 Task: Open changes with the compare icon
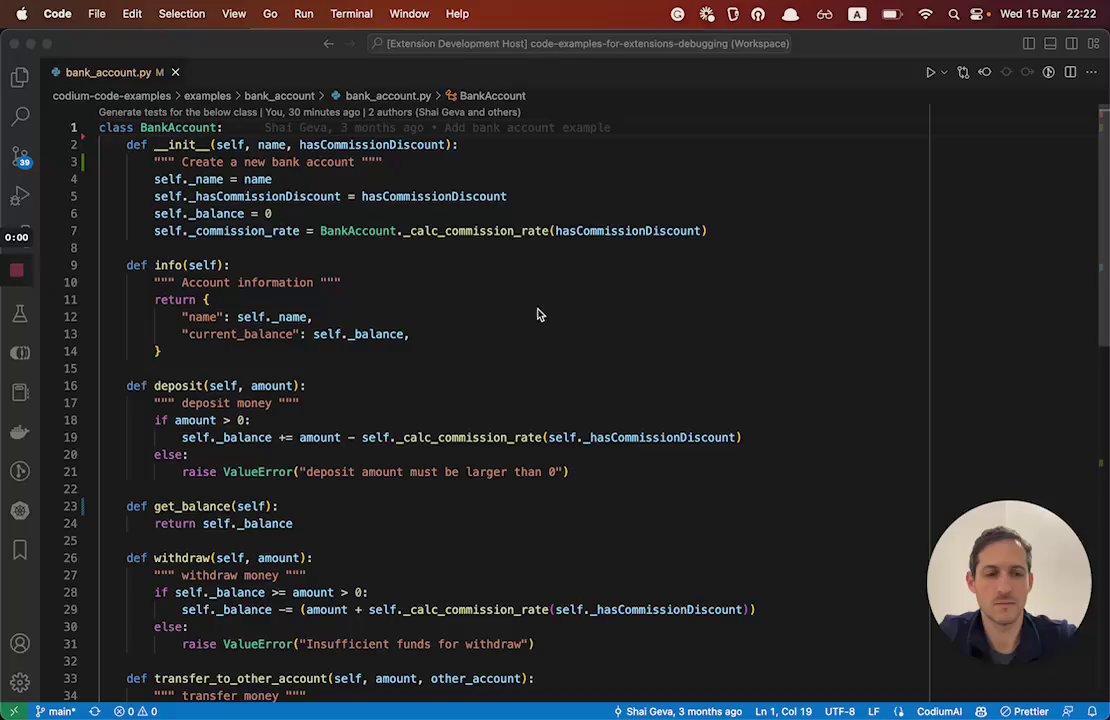coord(963,72)
